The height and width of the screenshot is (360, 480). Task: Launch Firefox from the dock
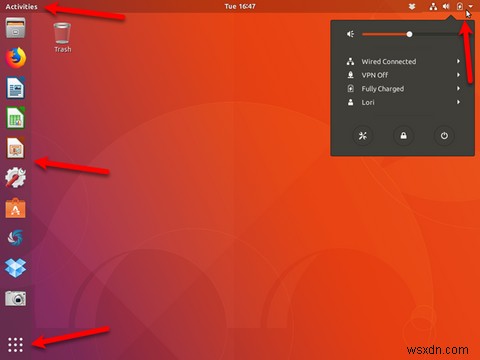point(16,57)
